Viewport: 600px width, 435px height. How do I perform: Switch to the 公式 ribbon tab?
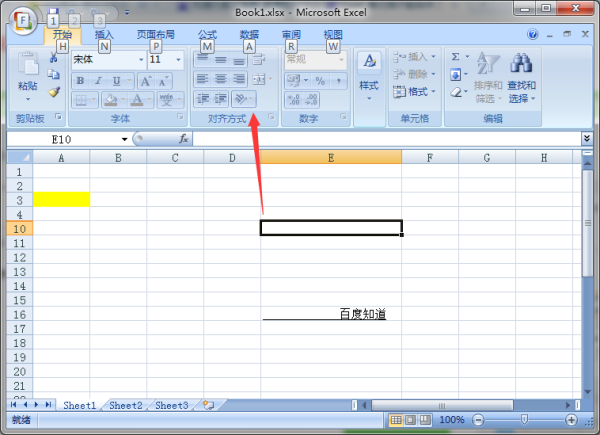(207, 34)
